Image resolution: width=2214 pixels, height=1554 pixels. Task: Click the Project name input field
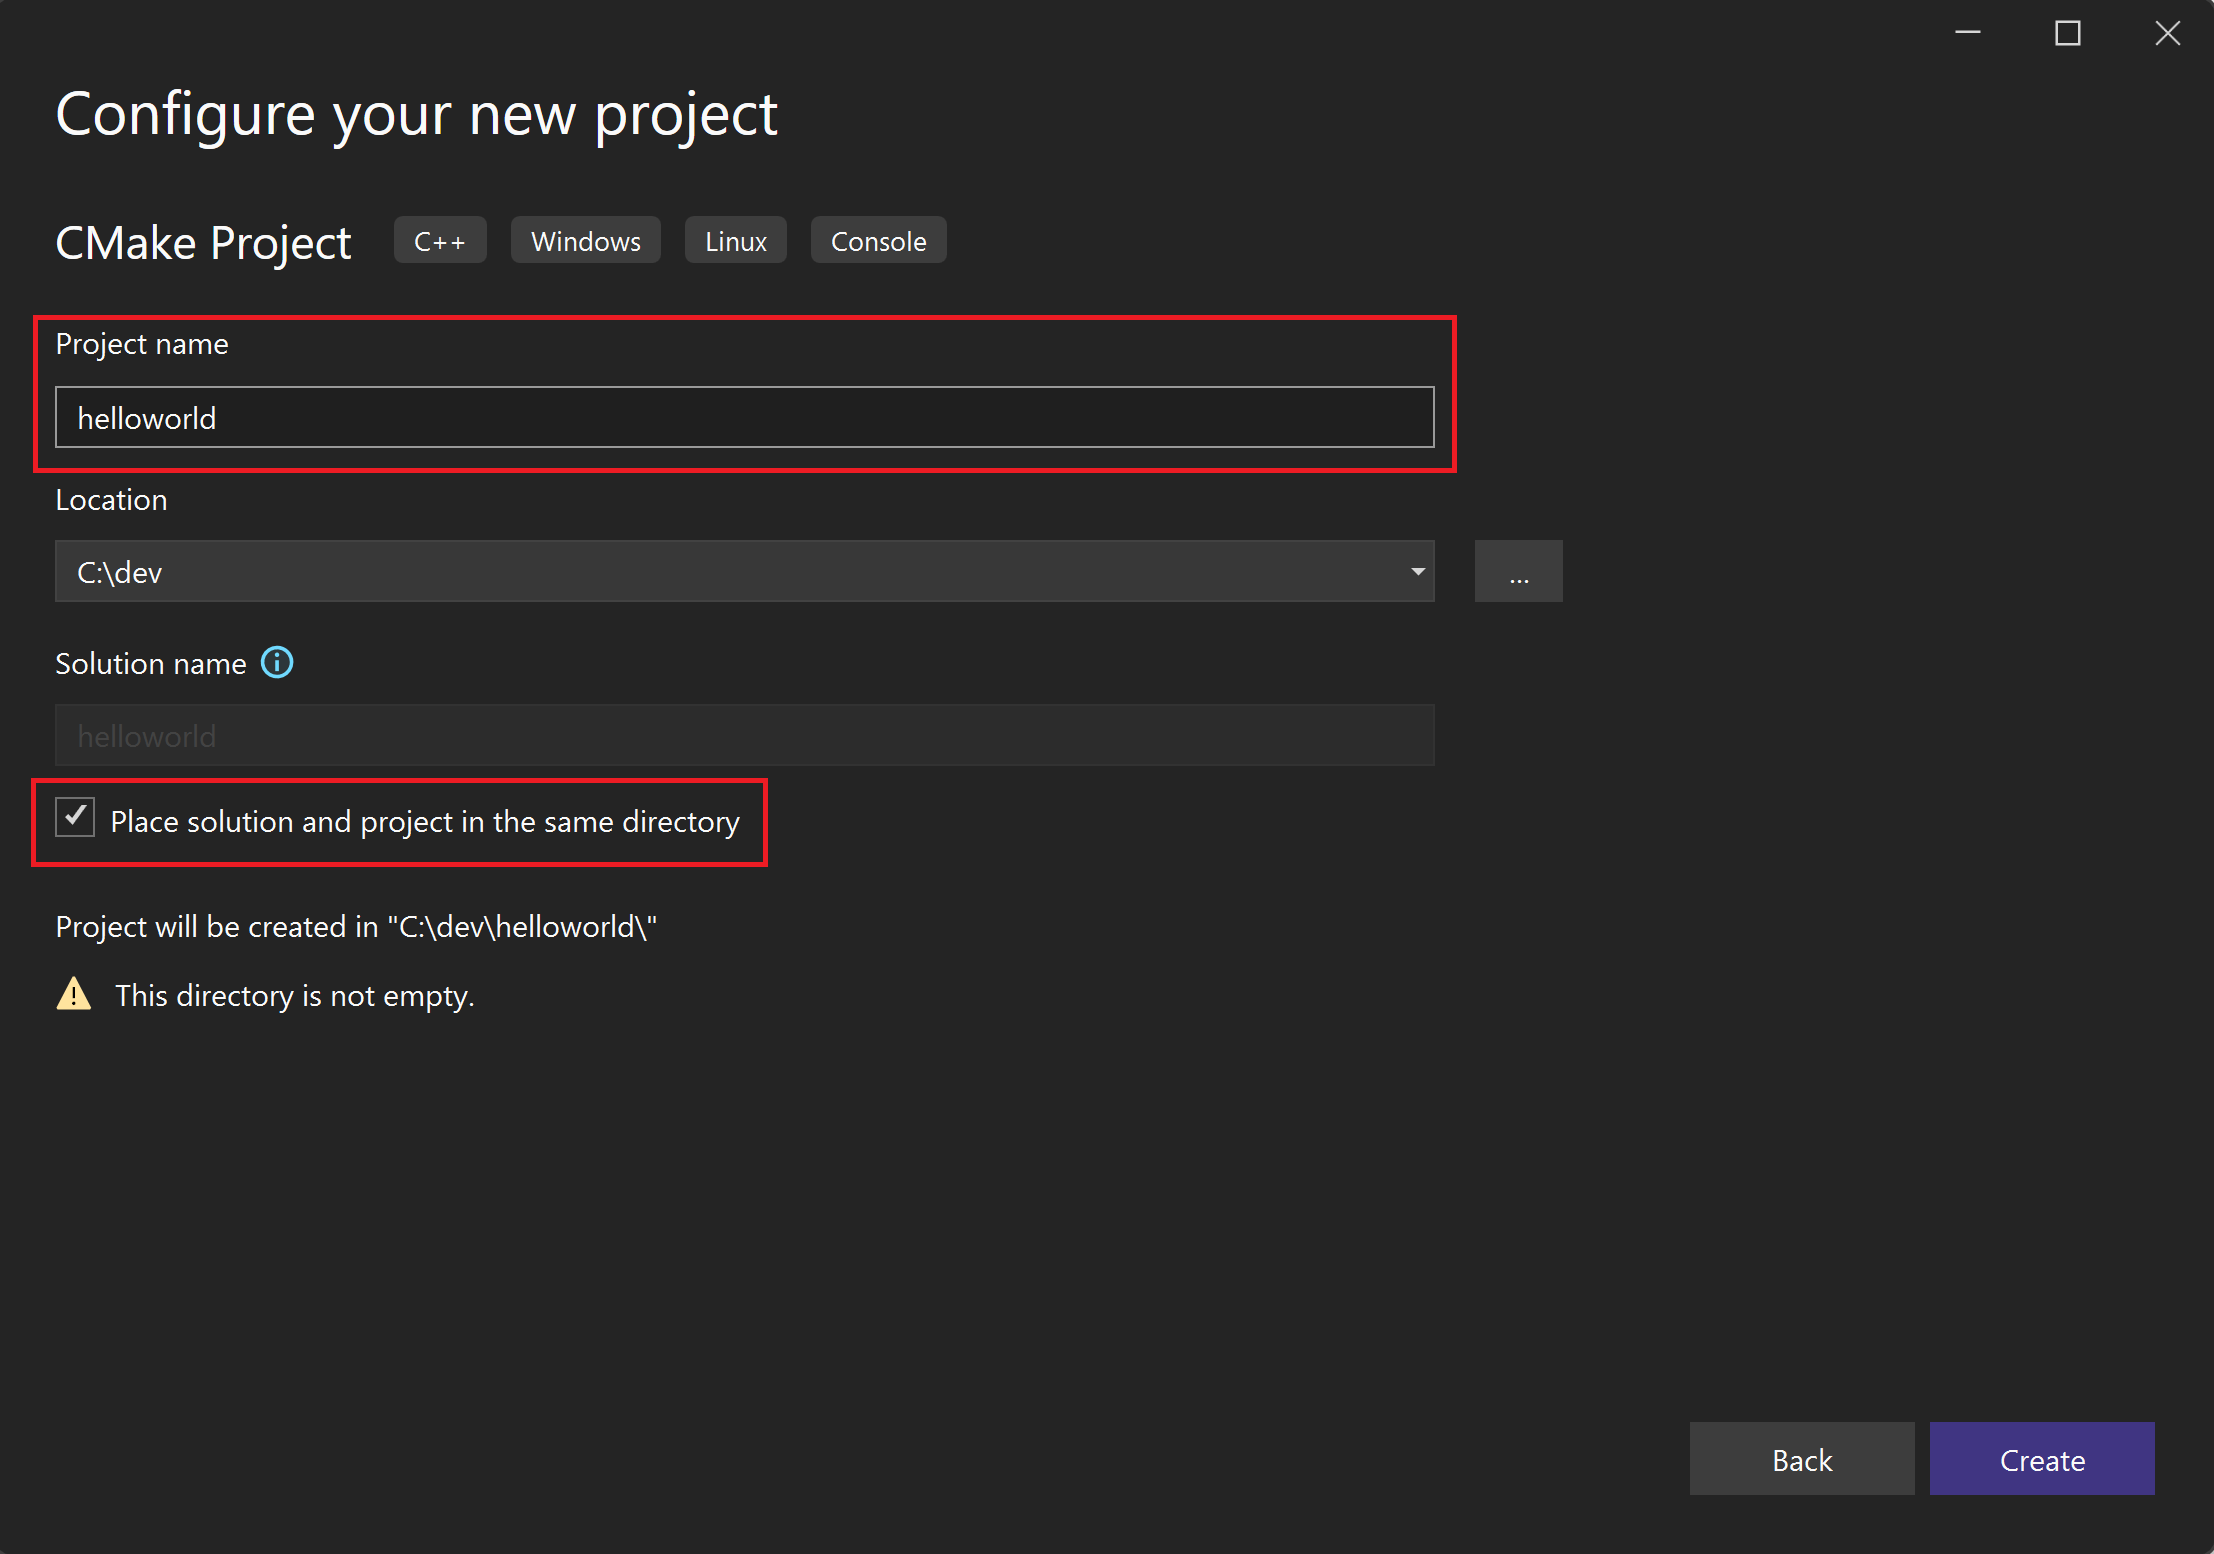(747, 417)
